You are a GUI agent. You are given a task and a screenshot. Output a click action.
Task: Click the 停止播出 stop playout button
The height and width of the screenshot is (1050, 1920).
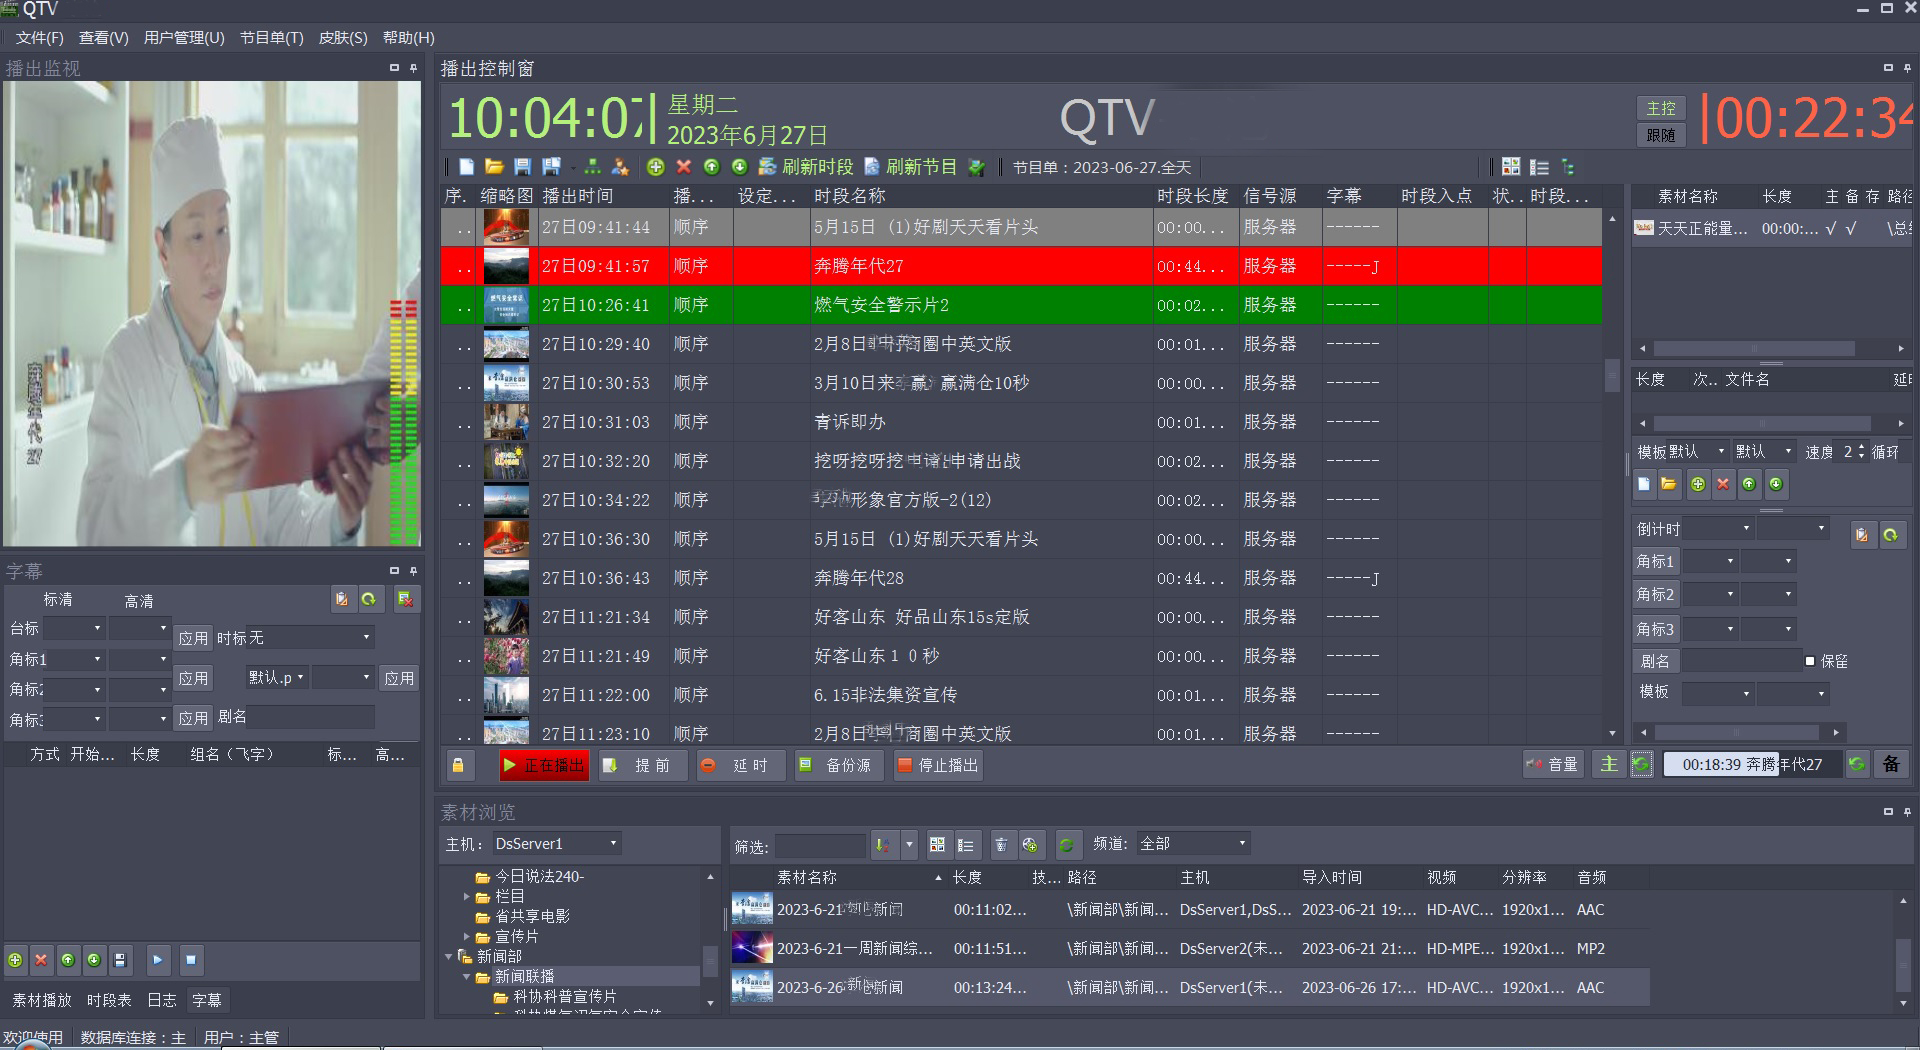pos(939,765)
